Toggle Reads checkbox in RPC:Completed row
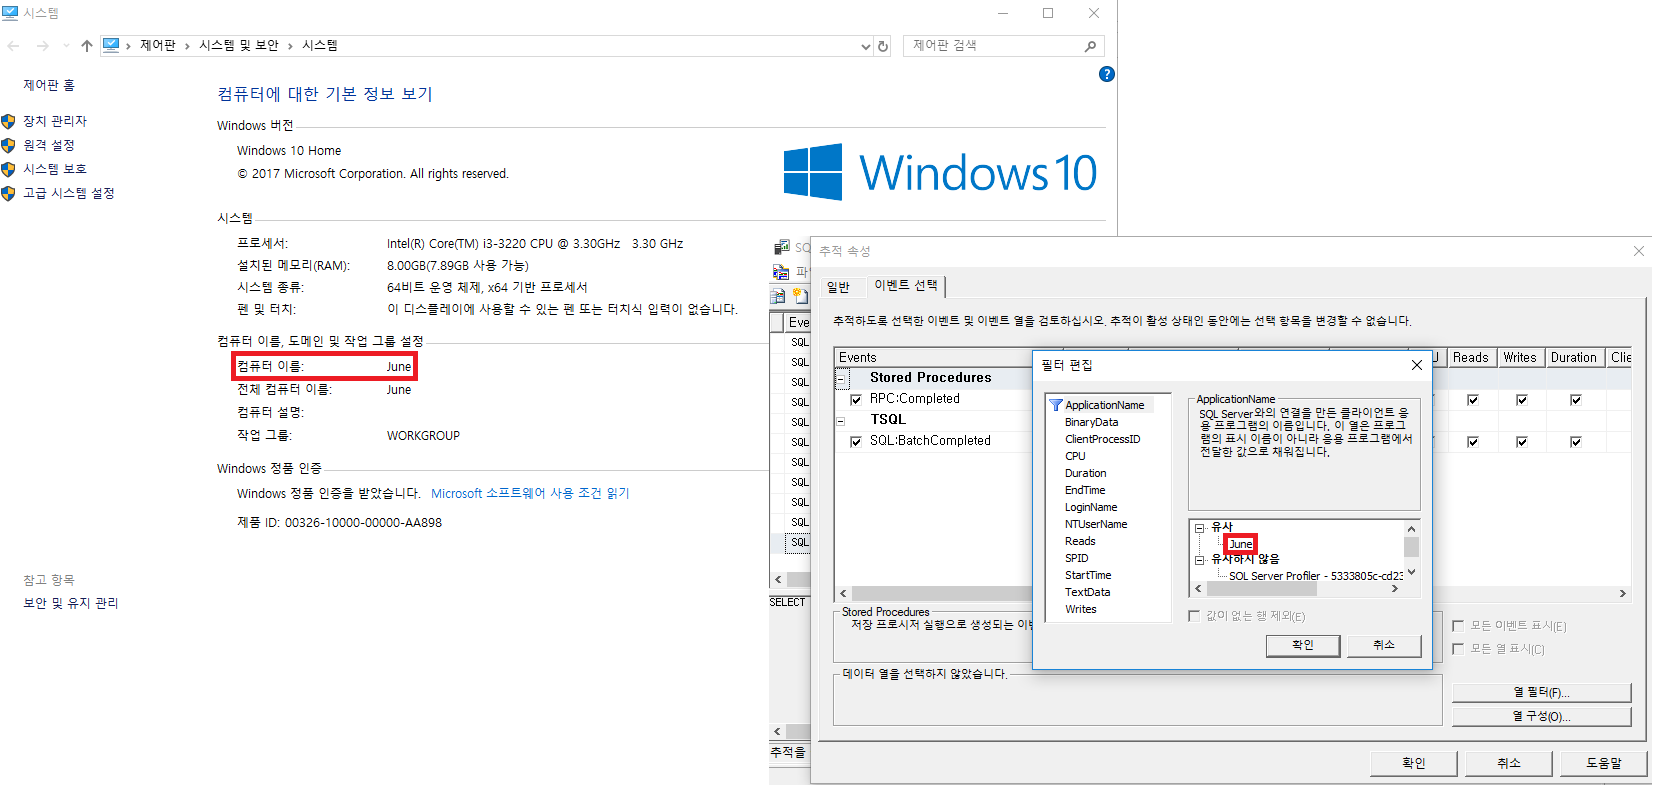The image size is (1654, 790). tap(1472, 400)
